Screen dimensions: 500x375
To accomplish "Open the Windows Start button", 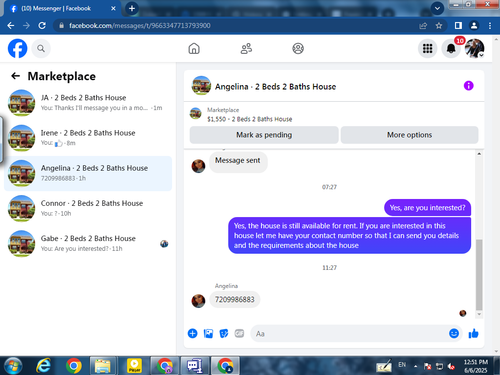I will [13, 366].
